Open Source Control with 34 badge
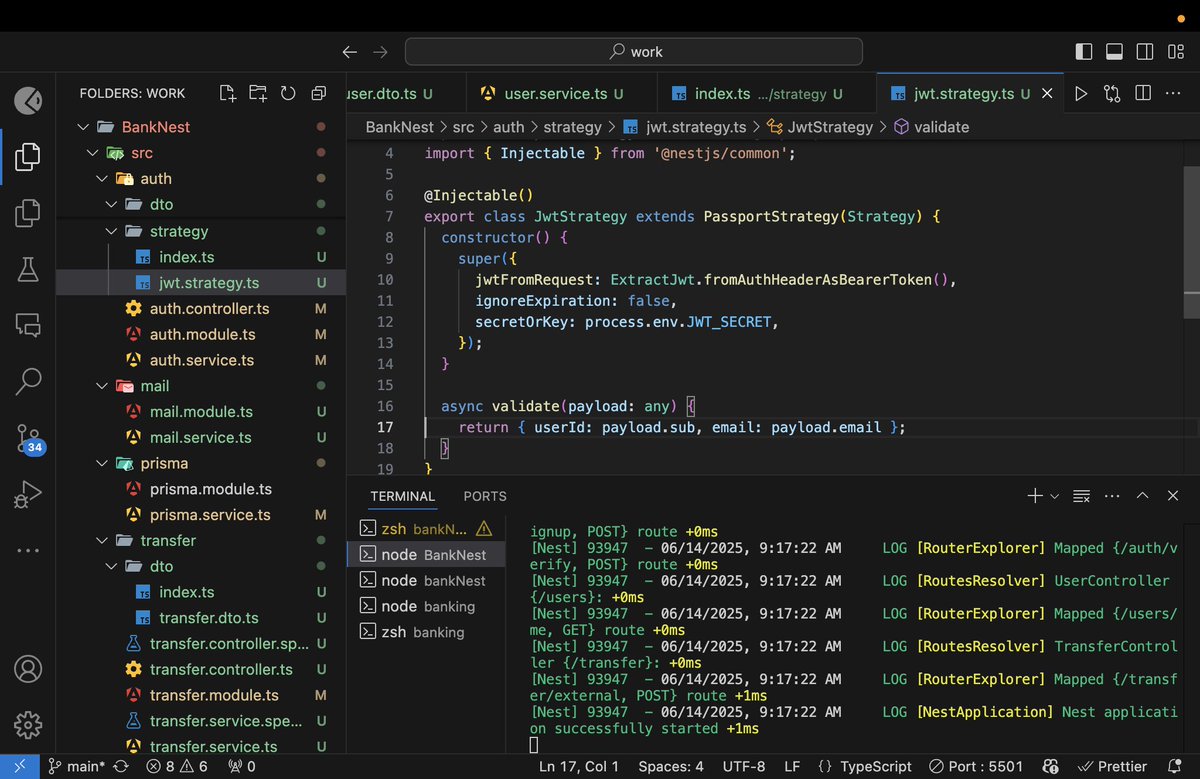 29,438
